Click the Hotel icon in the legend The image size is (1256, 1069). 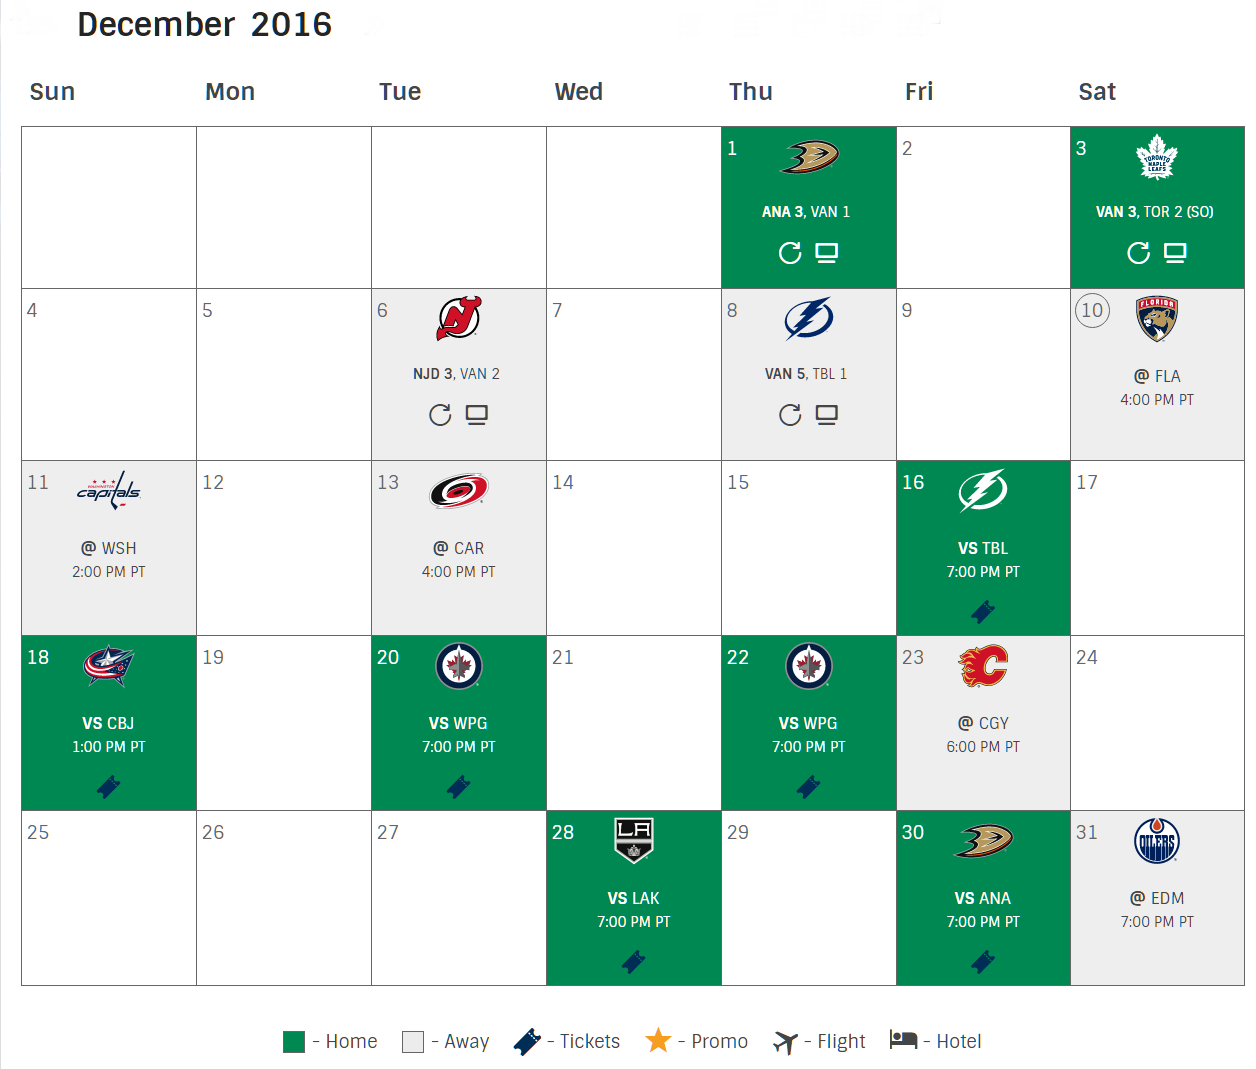click(x=903, y=1041)
